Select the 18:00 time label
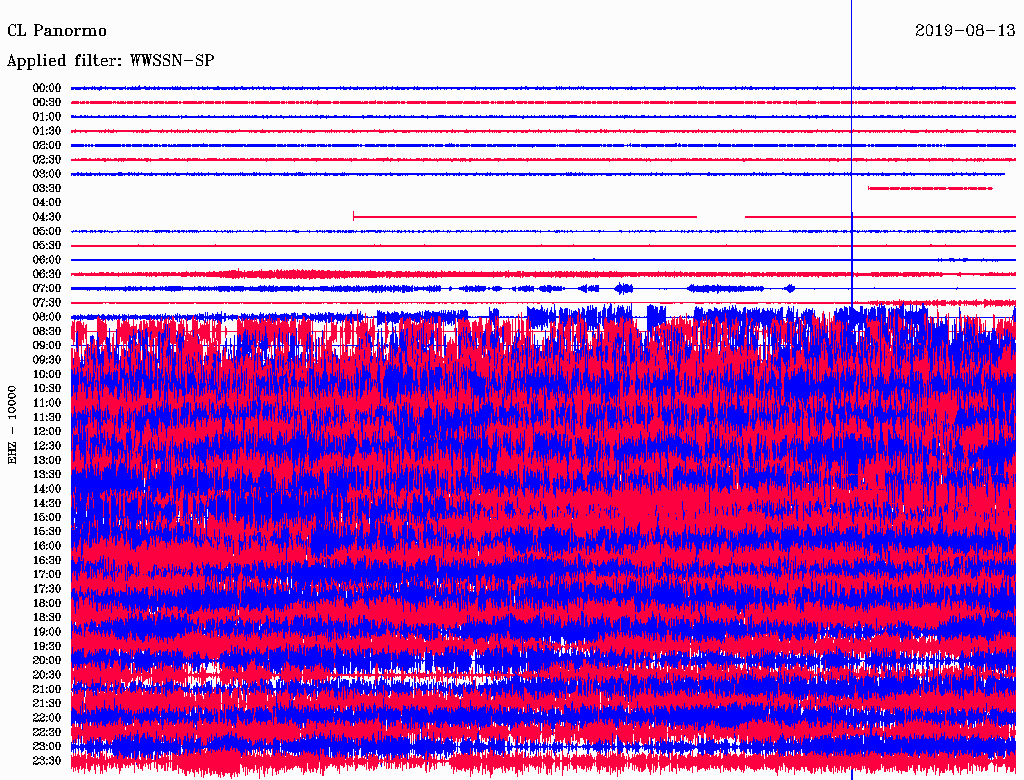 tap(47, 604)
